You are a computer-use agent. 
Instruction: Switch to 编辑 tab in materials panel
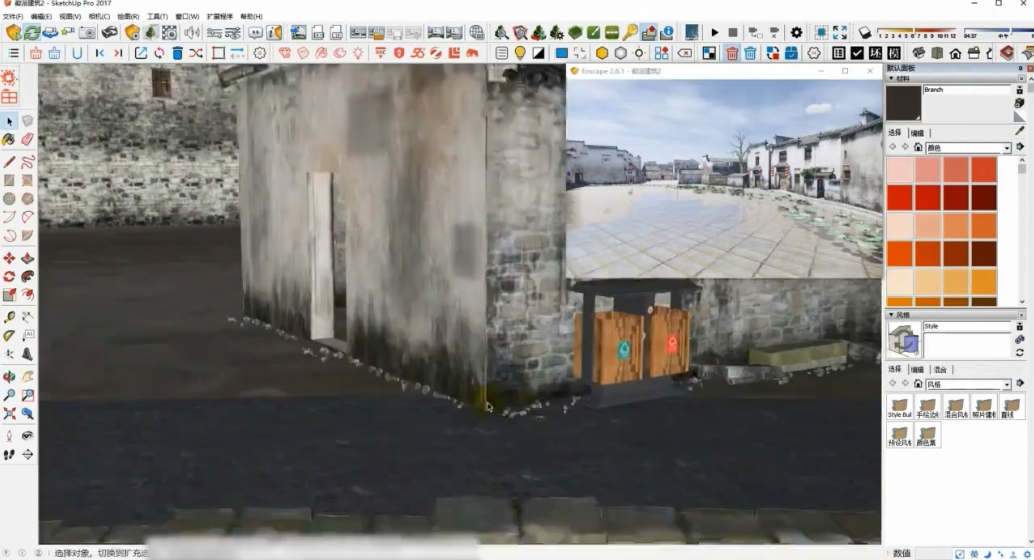[x=918, y=133]
